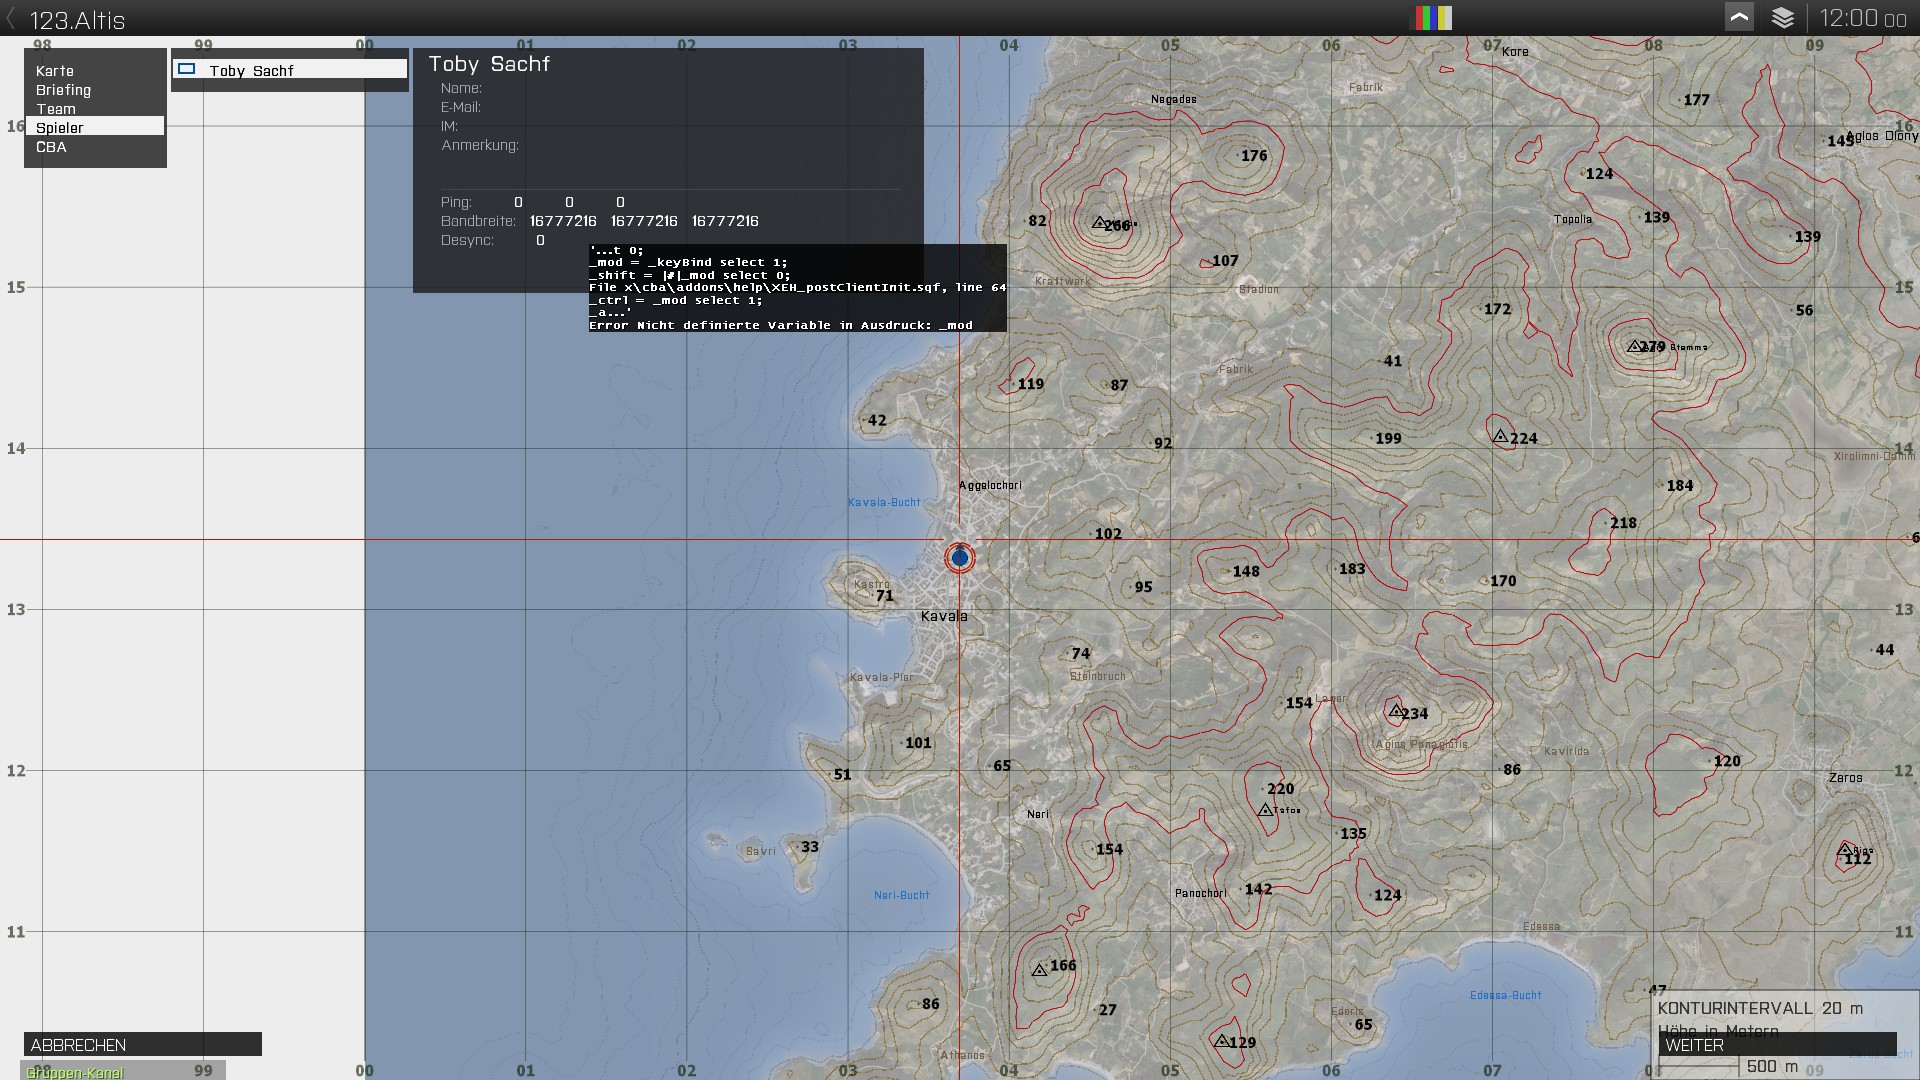
Task: Click the 500 m scale bar label
Action: (1772, 1067)
